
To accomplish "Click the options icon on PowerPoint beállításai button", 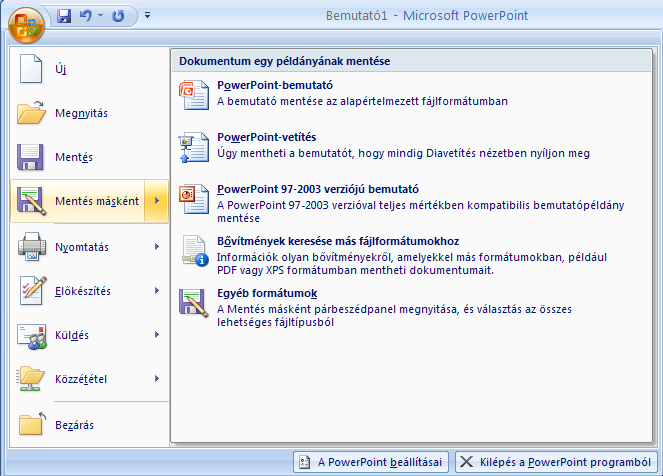I will click(x=304, y=462).
